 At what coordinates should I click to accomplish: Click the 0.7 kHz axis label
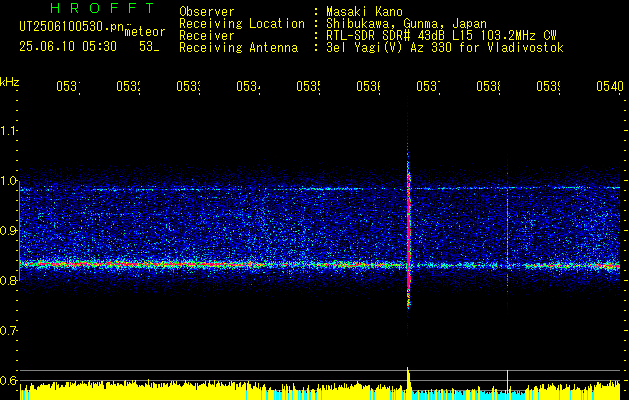pyautogui.click(x=8, y=331)
